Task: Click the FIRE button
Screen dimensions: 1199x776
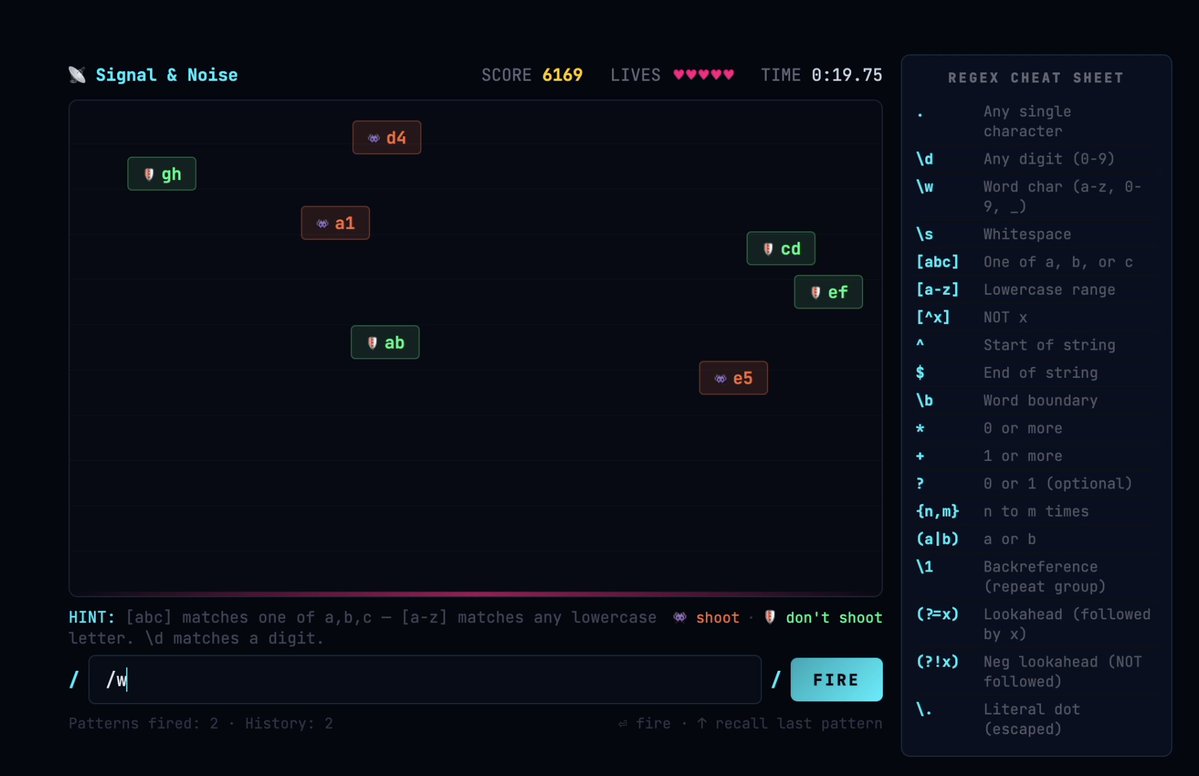Action: 836,680
